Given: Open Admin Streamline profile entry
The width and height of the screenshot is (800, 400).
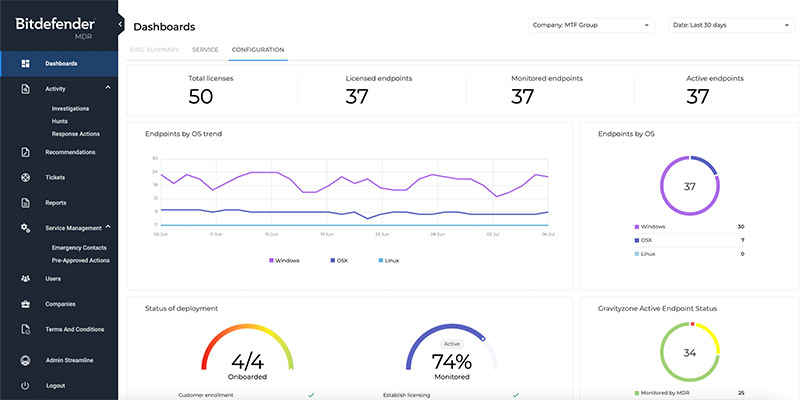Looking at the screenshot, I should coord(69,360).
